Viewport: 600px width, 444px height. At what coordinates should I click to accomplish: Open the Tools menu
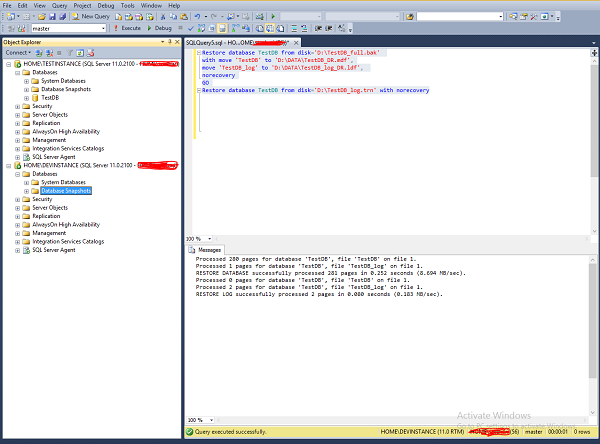pyautogui.click(x=127, y=5)
